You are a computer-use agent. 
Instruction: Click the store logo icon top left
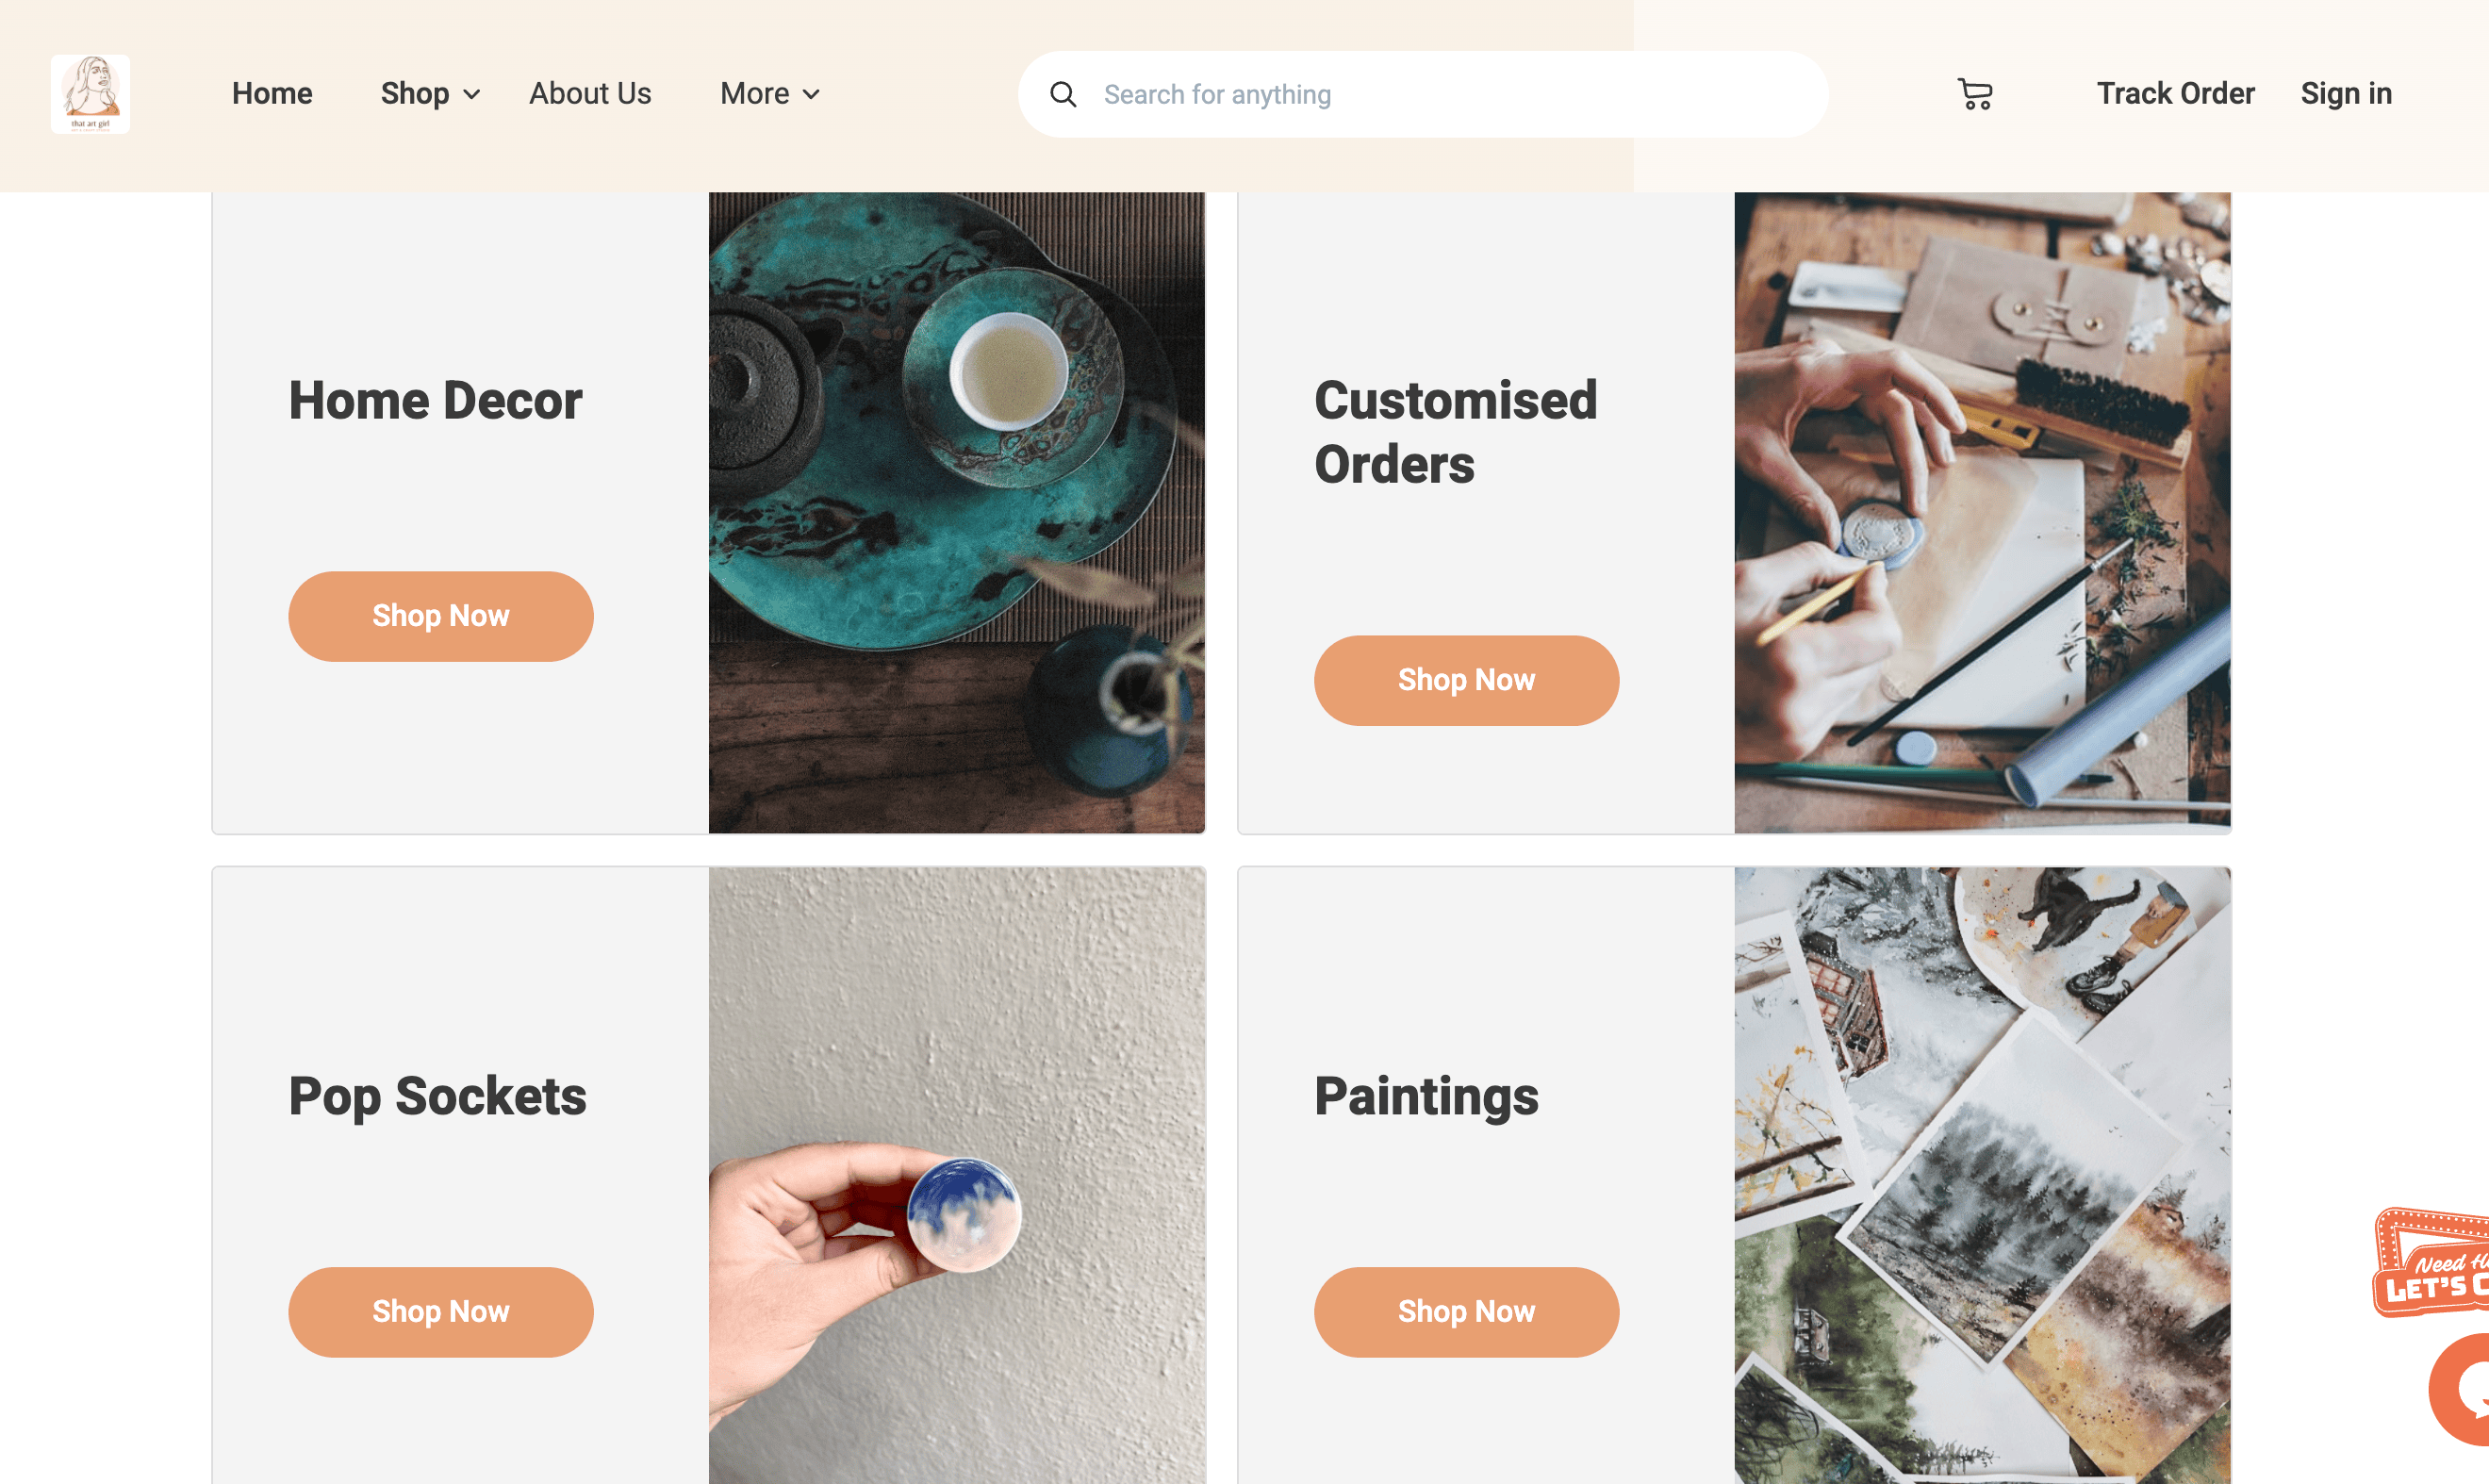pos(91,93)
